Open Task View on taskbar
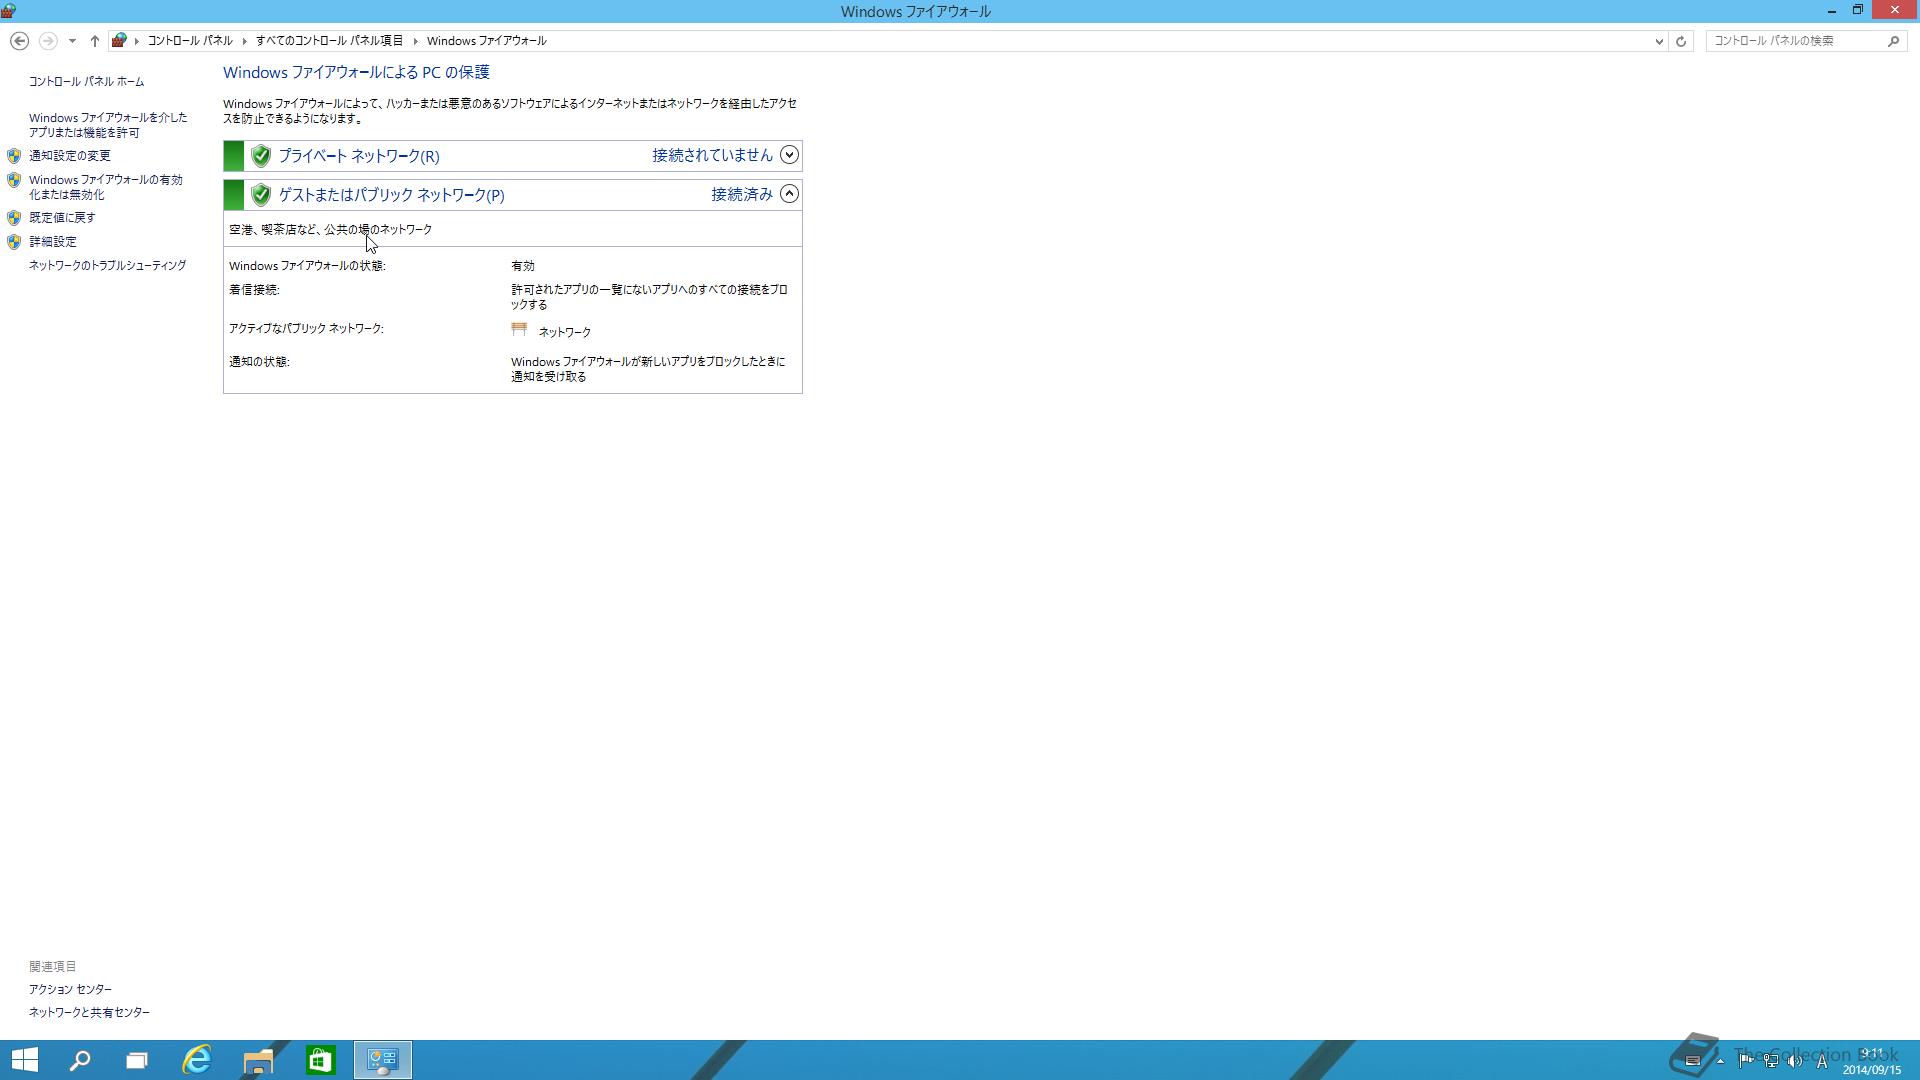 coord(137,1060)
